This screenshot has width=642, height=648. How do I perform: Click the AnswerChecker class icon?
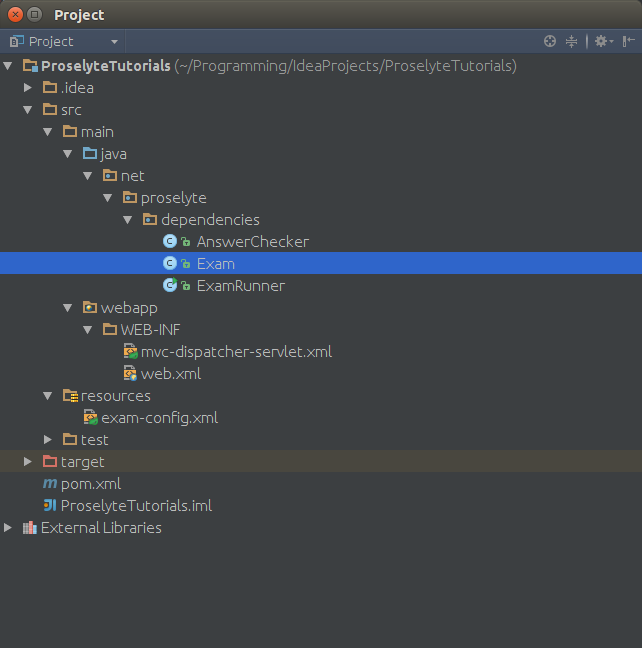click(x=170, y=242)
